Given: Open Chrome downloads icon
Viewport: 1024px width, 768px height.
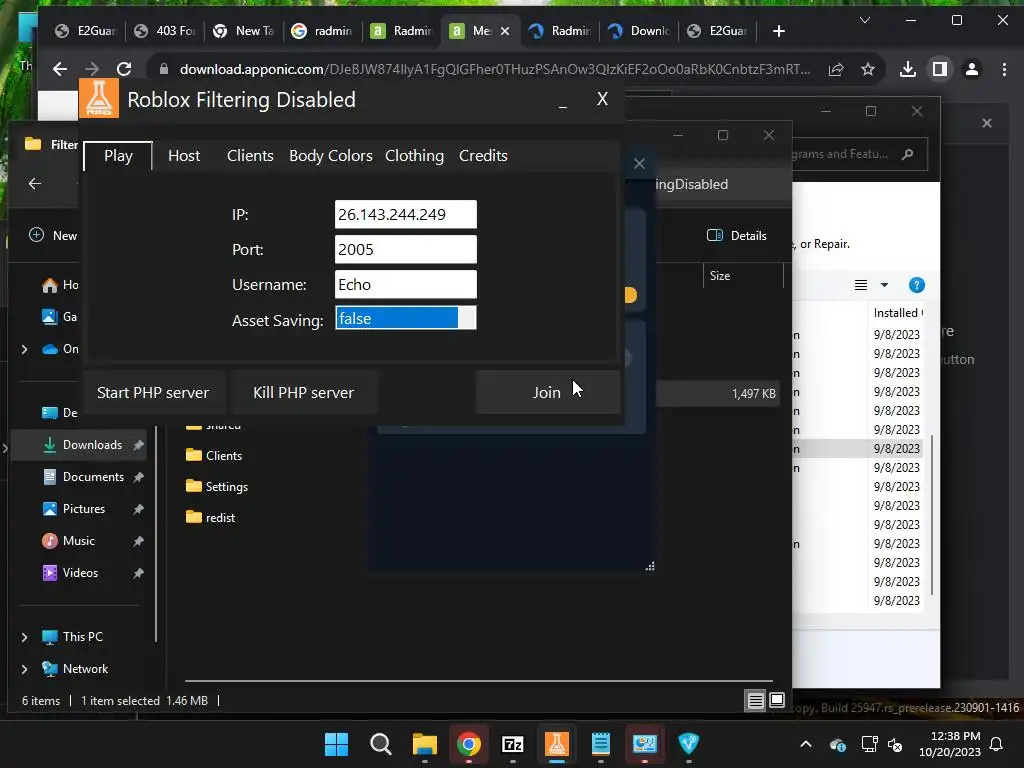Looking at the screenshot, I should (x=908, y=69).
